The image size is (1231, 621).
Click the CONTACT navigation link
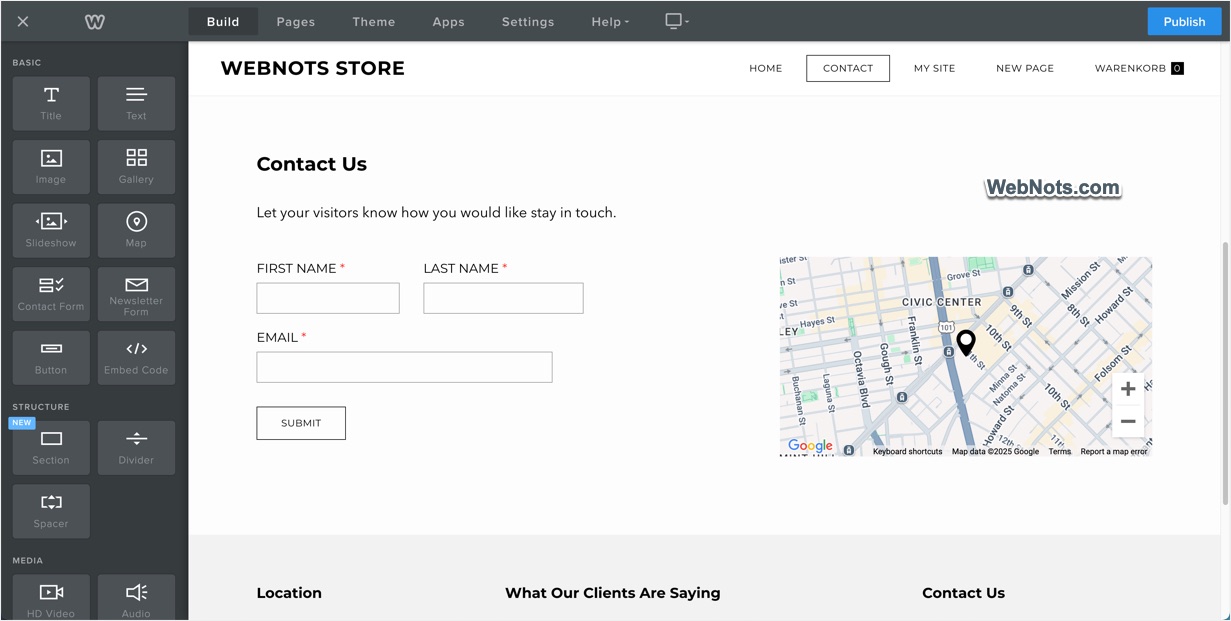[x=848, y=68]
